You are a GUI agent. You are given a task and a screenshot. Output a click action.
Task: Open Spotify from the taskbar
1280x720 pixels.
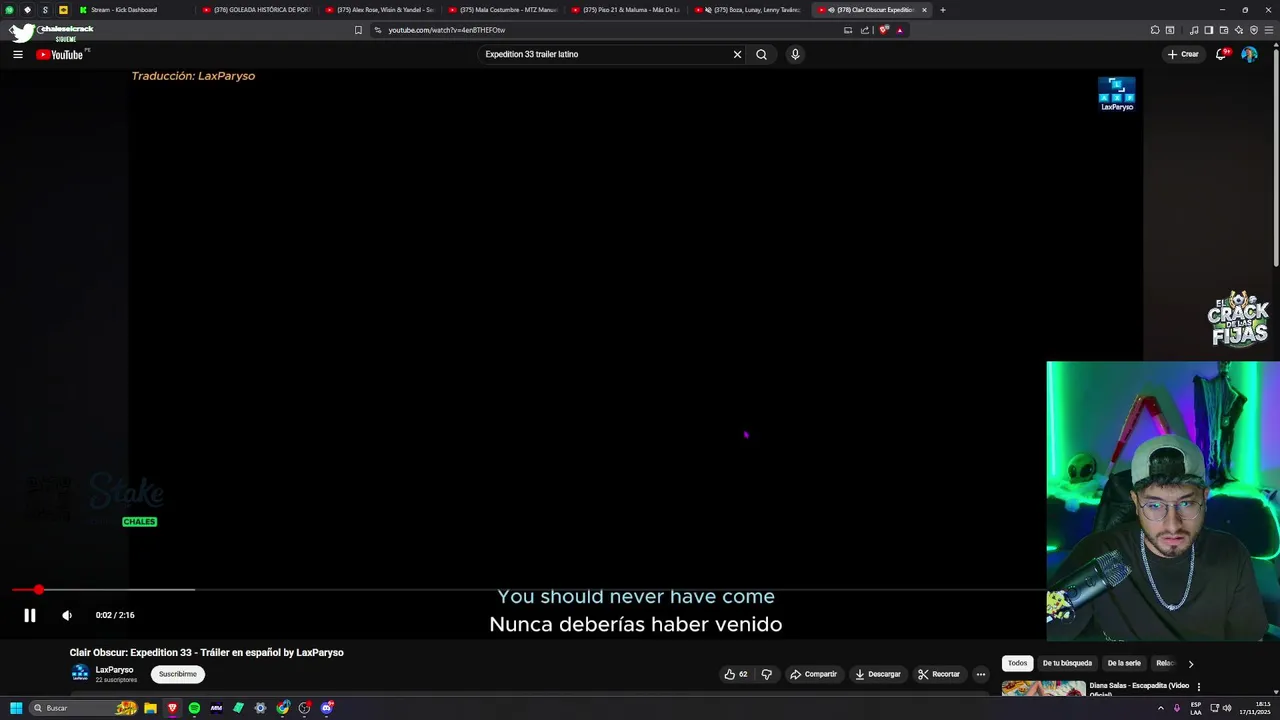pos(194,708)
